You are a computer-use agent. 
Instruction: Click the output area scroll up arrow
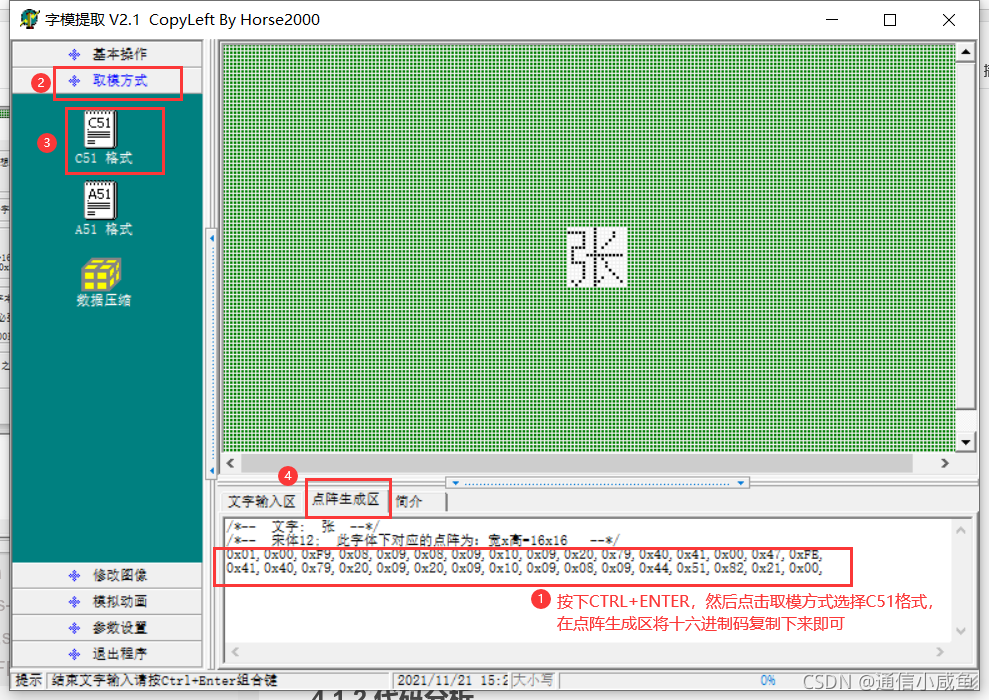tap(961, 531)
